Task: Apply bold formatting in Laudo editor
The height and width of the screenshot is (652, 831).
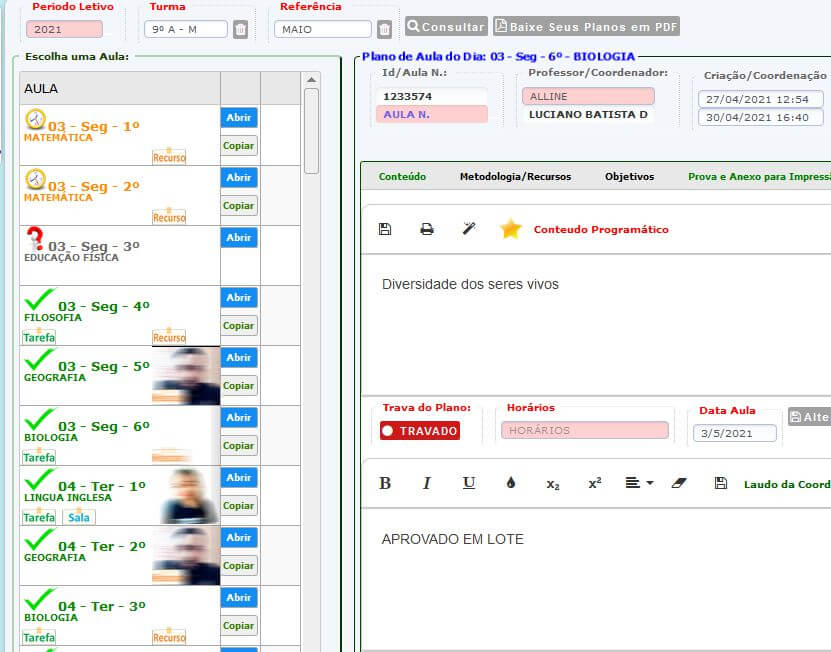Action: (x=385, y=483)
